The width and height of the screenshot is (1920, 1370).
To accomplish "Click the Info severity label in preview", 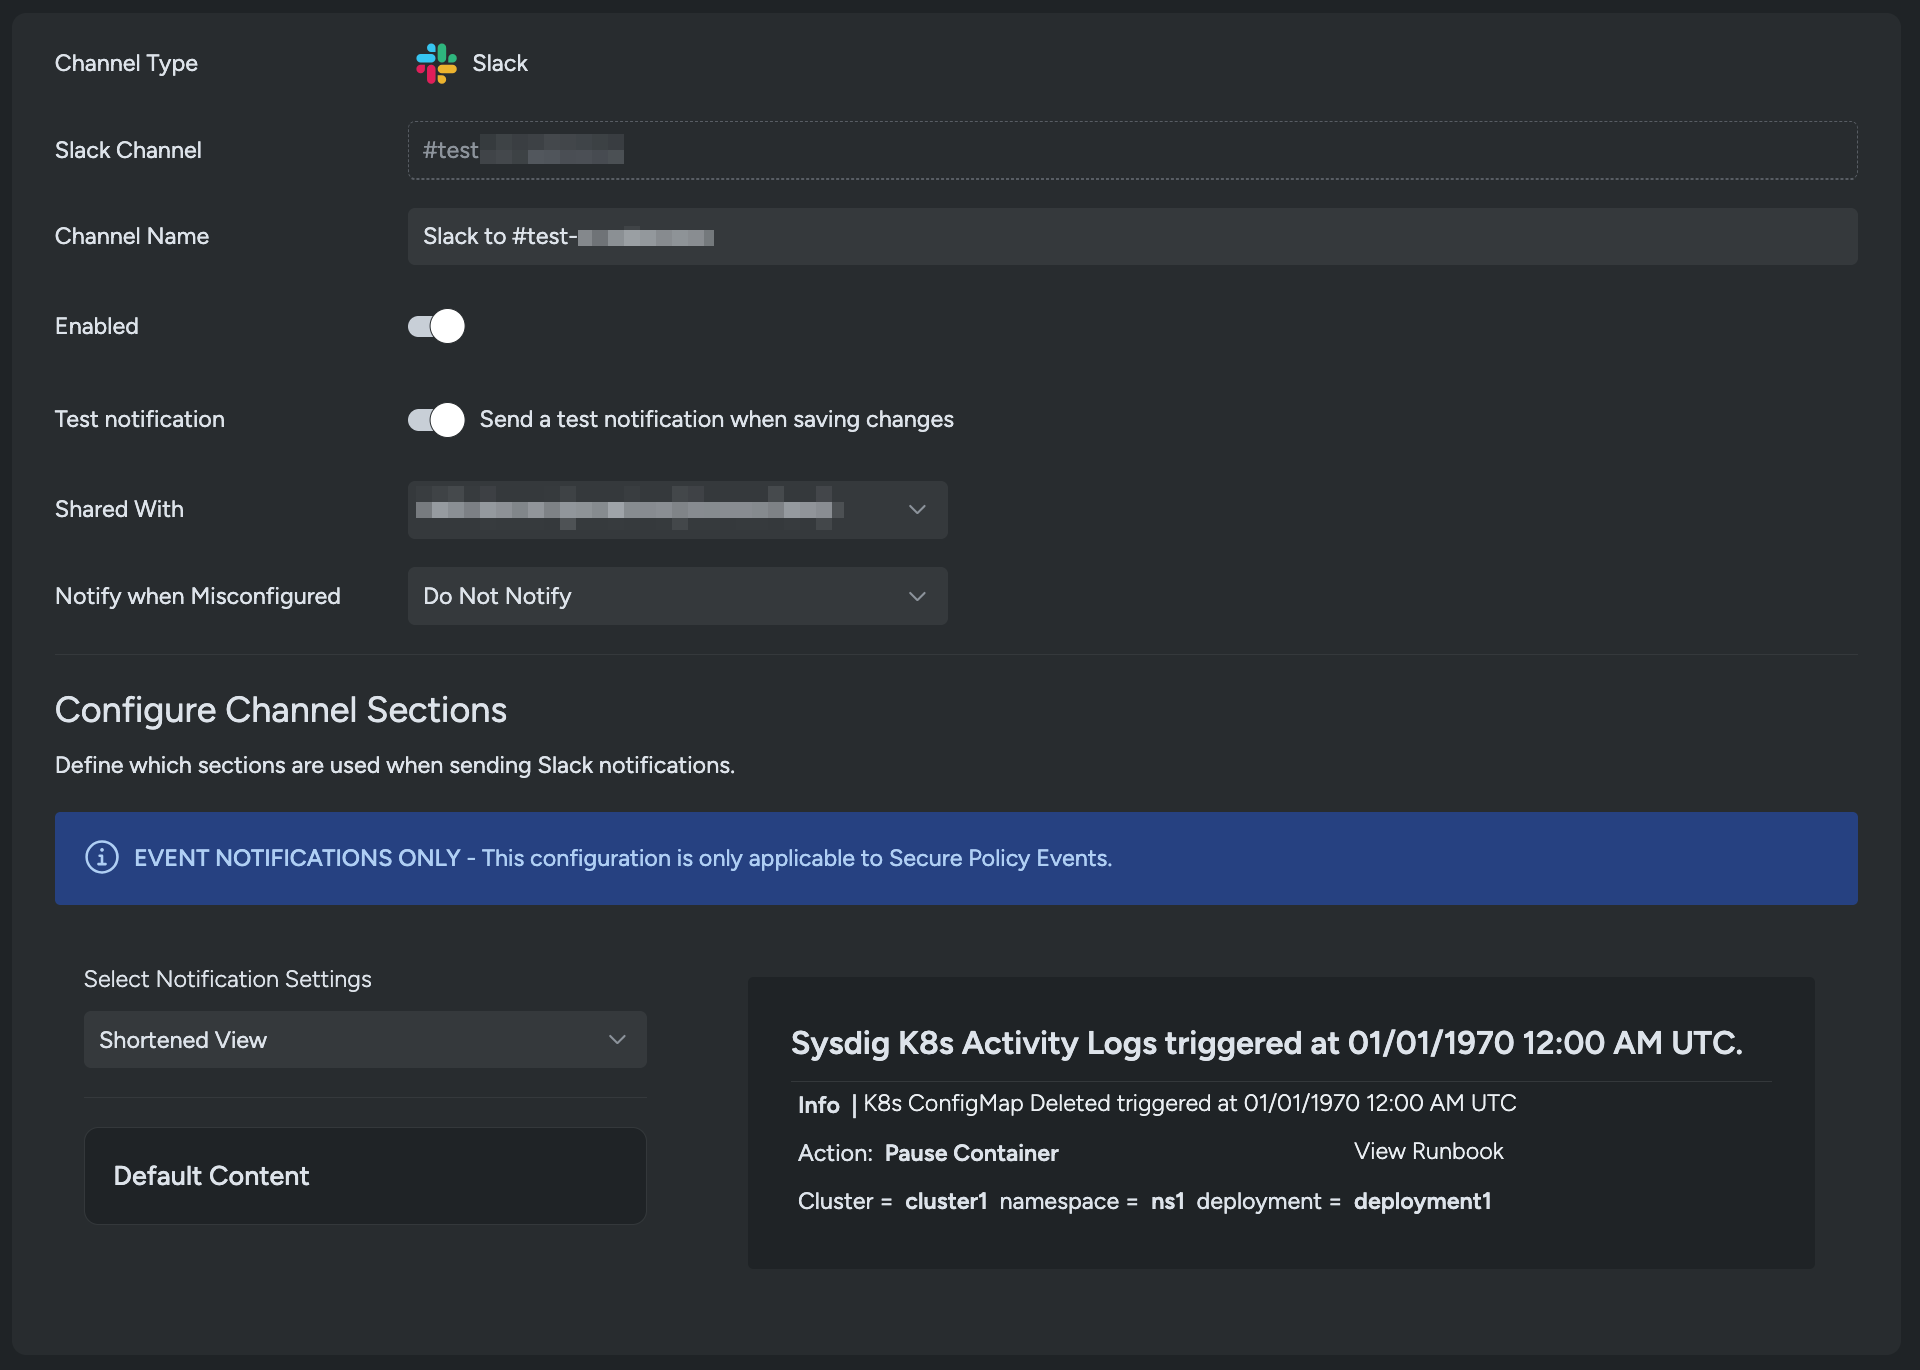I will coord(818,1105).
